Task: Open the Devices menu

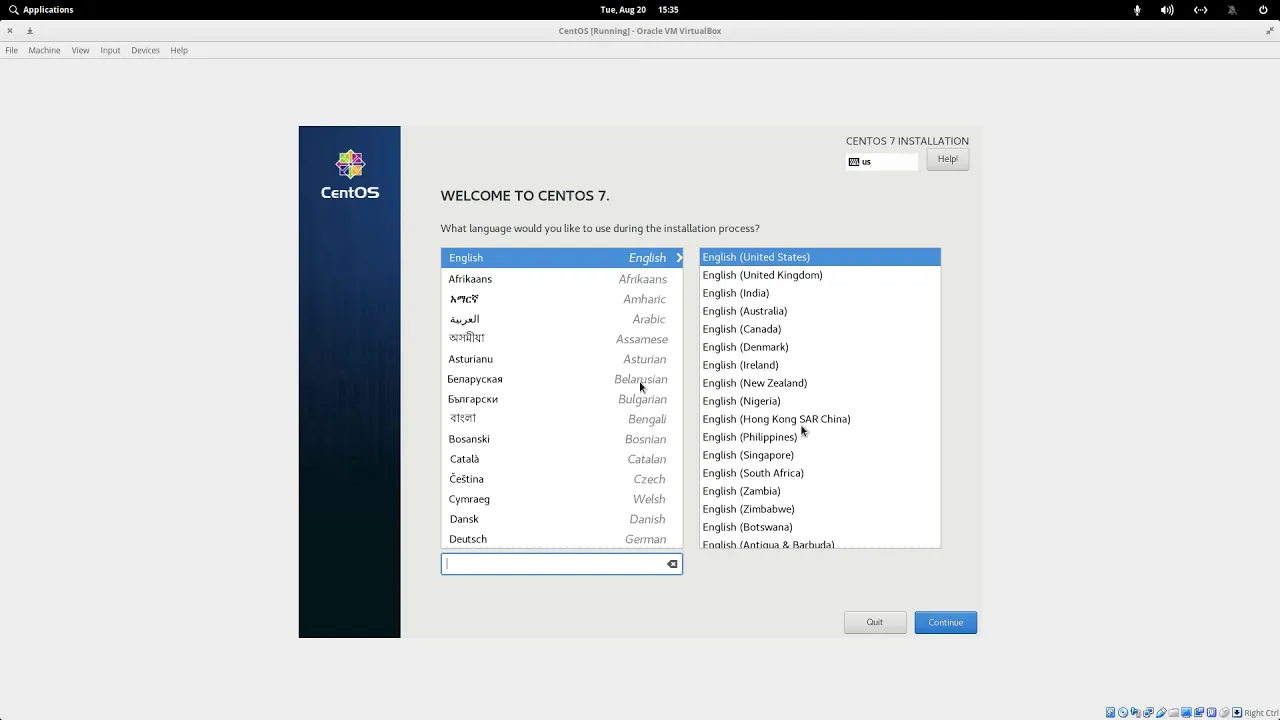Action: click(145, 50)
